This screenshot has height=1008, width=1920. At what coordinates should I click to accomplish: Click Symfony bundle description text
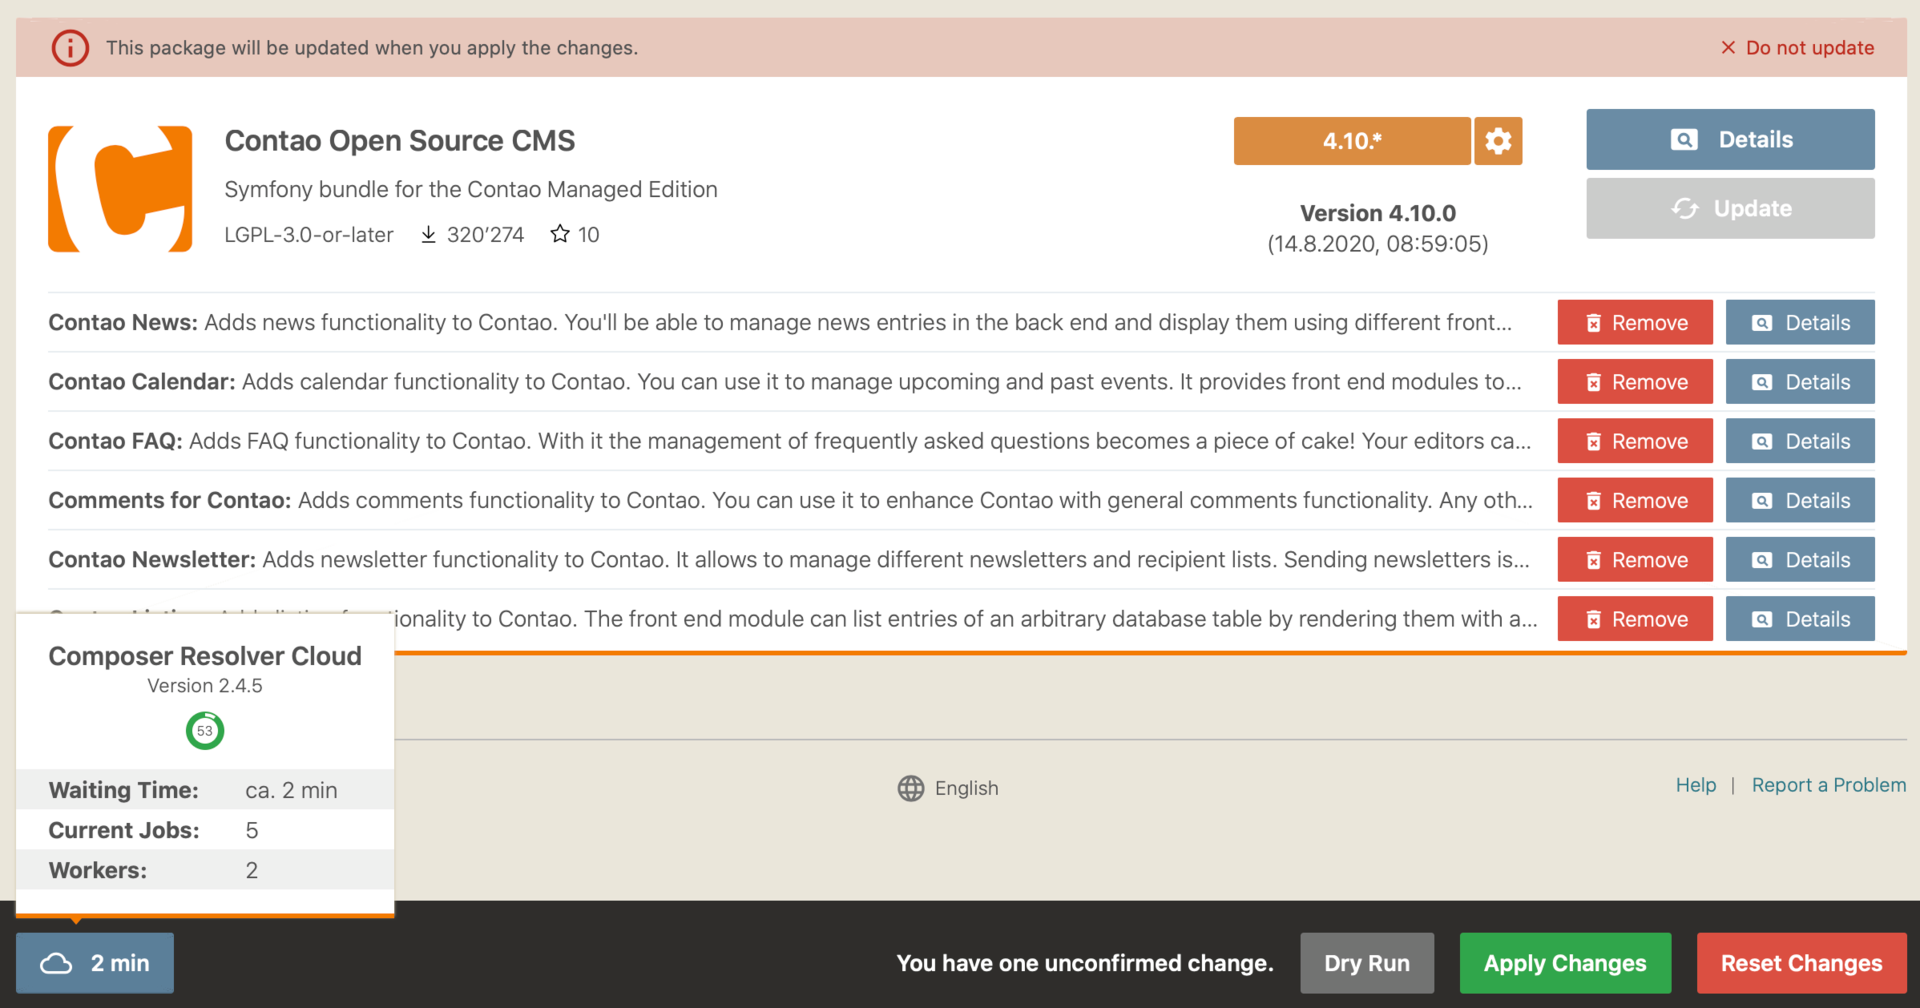pos(471,189)
